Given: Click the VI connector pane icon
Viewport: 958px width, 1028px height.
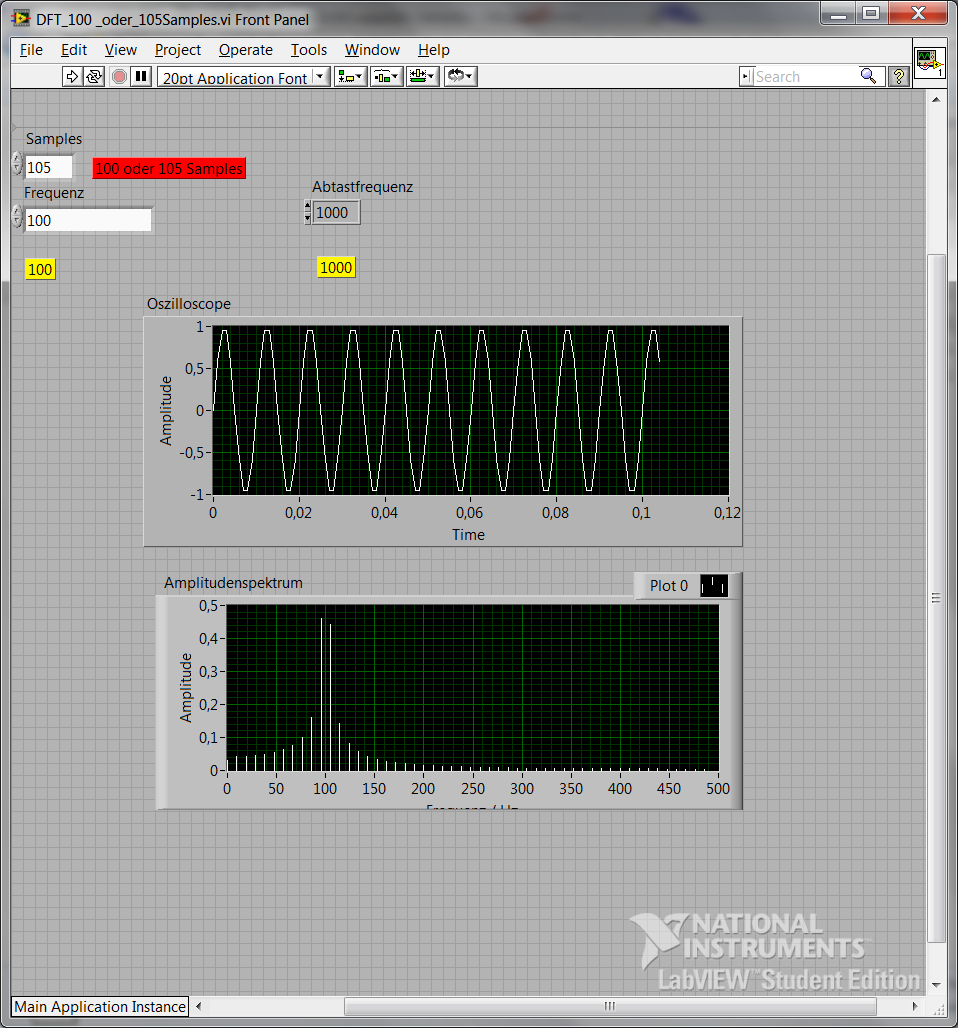Looking at the screenshot, I should pos(929,63).
